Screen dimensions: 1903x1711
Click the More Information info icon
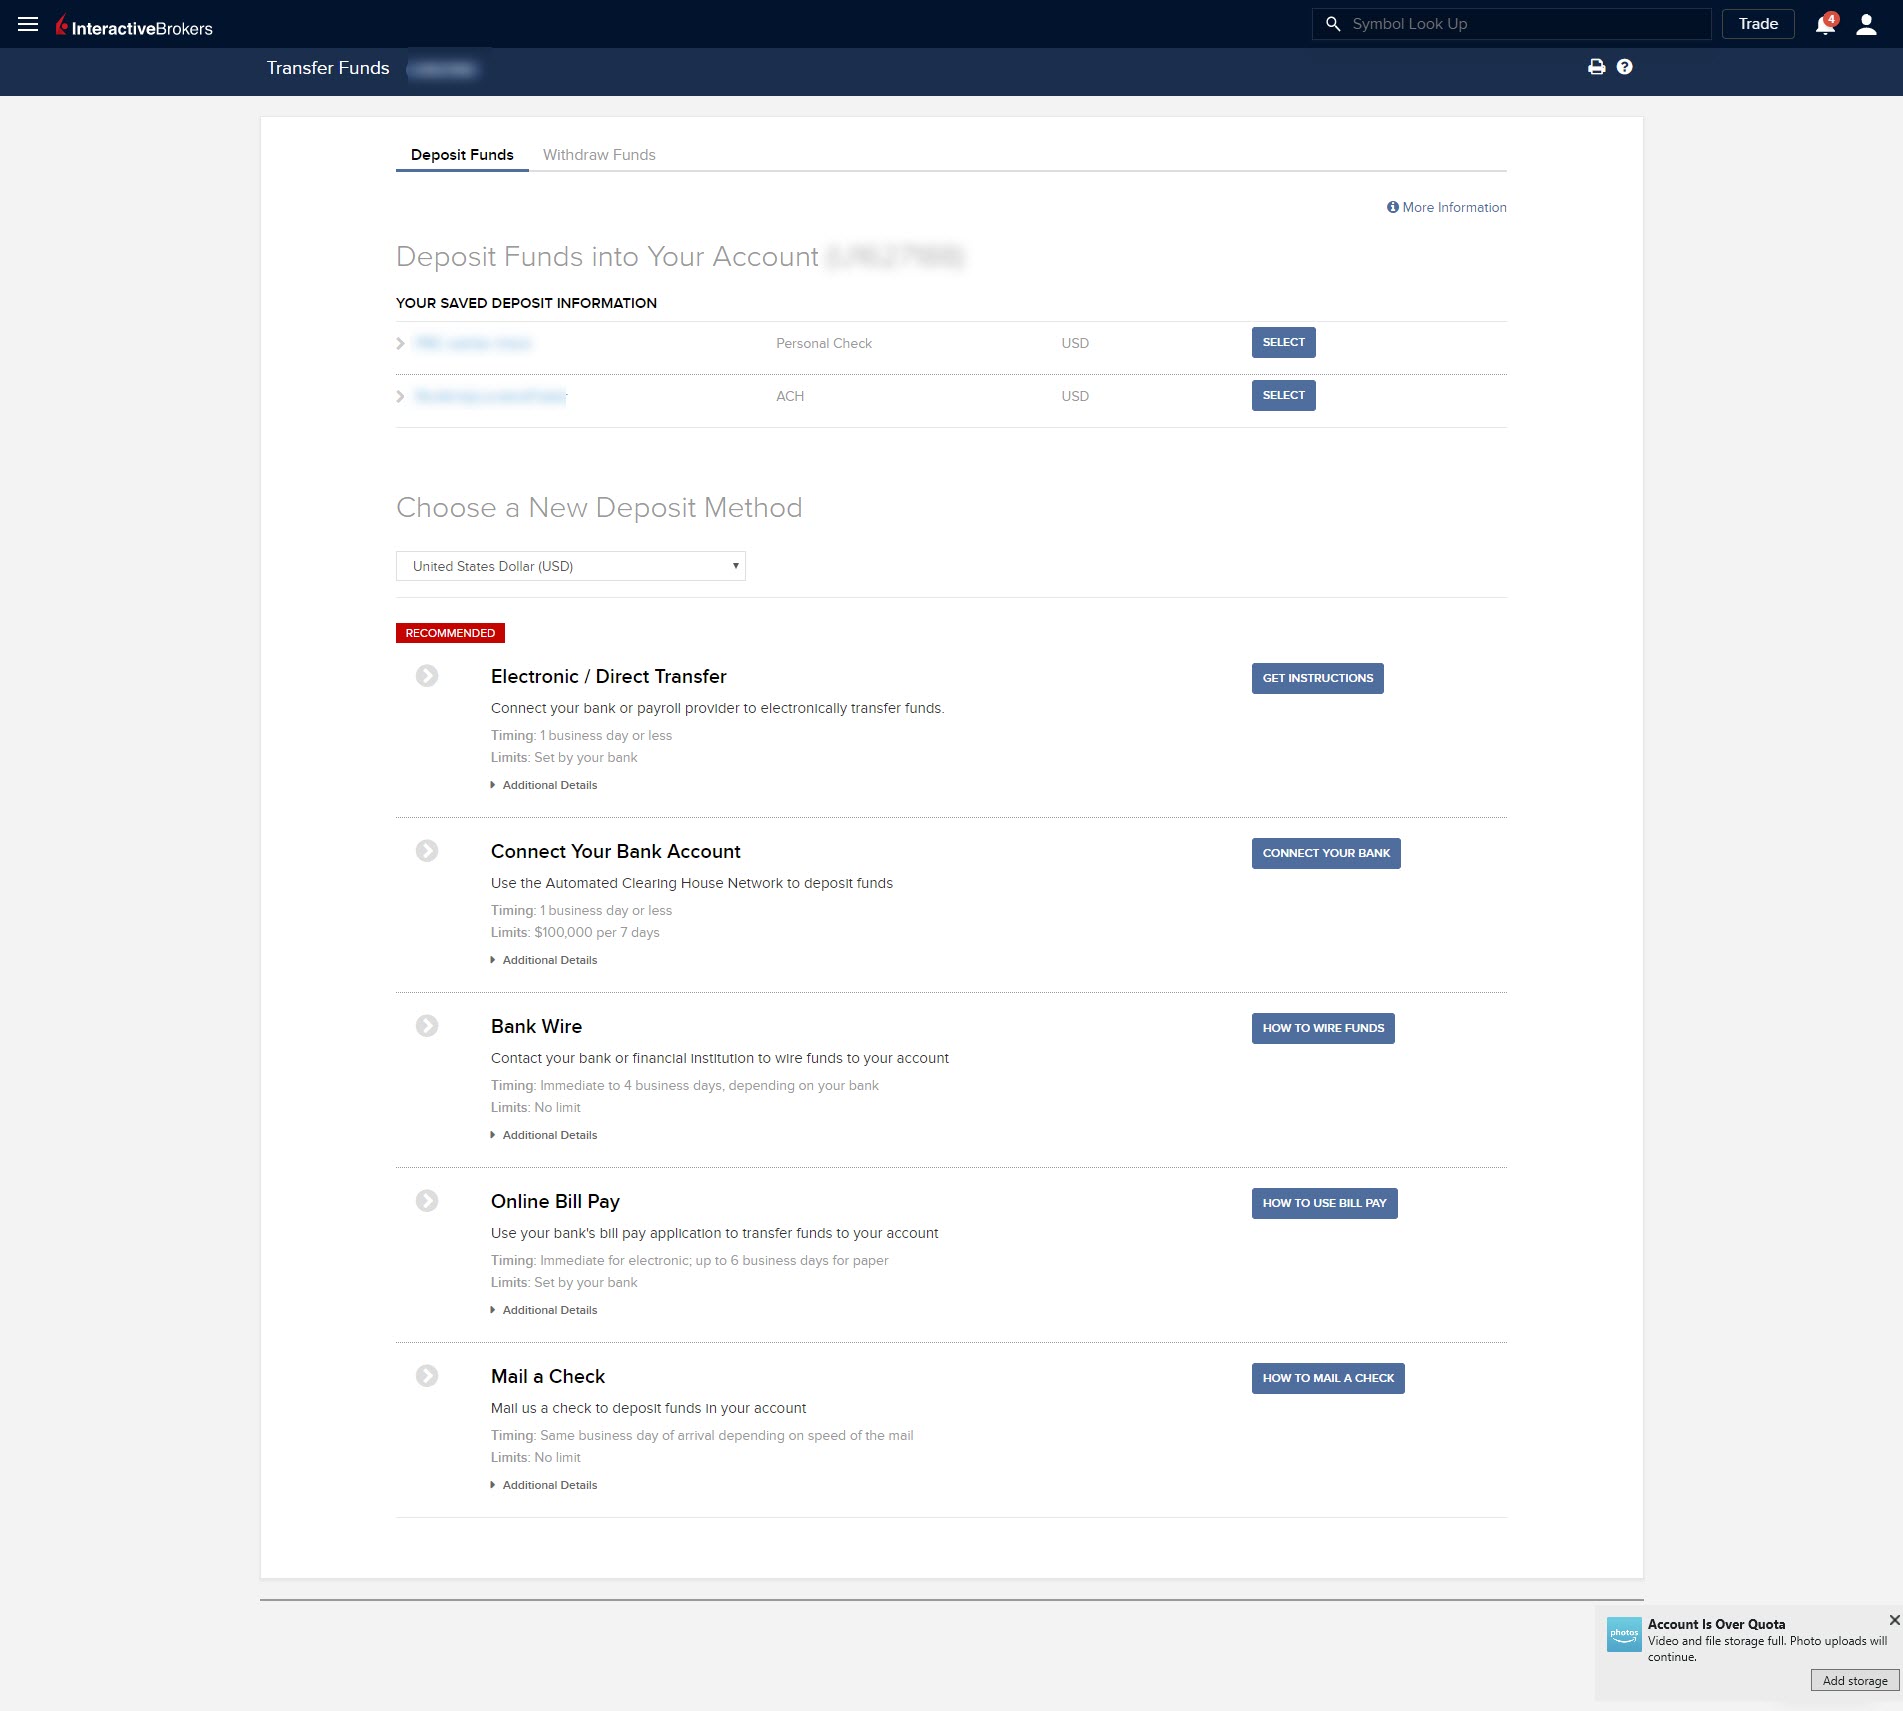[1392, 207]
